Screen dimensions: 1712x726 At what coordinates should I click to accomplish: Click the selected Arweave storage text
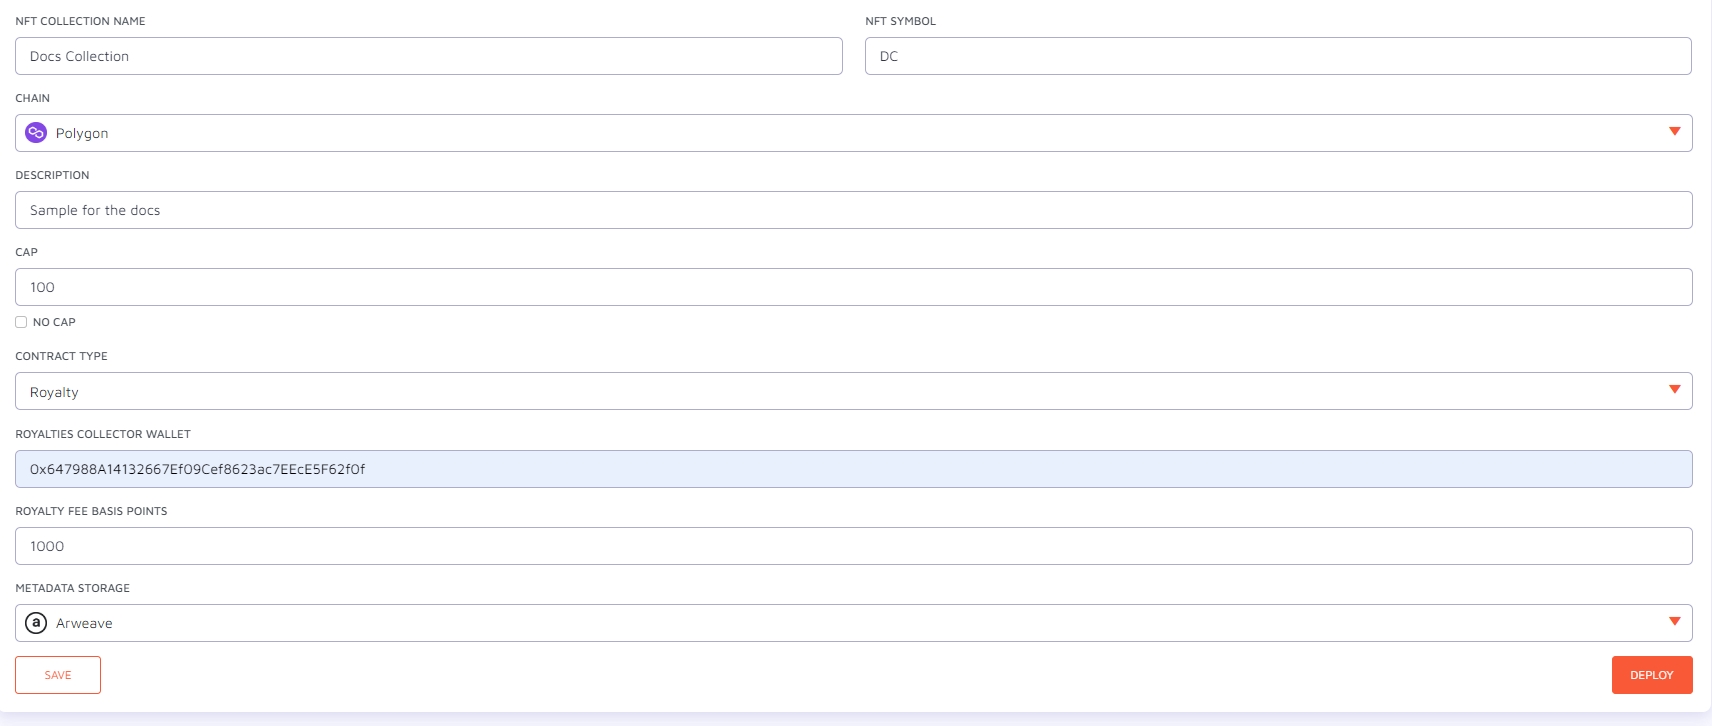84,623
